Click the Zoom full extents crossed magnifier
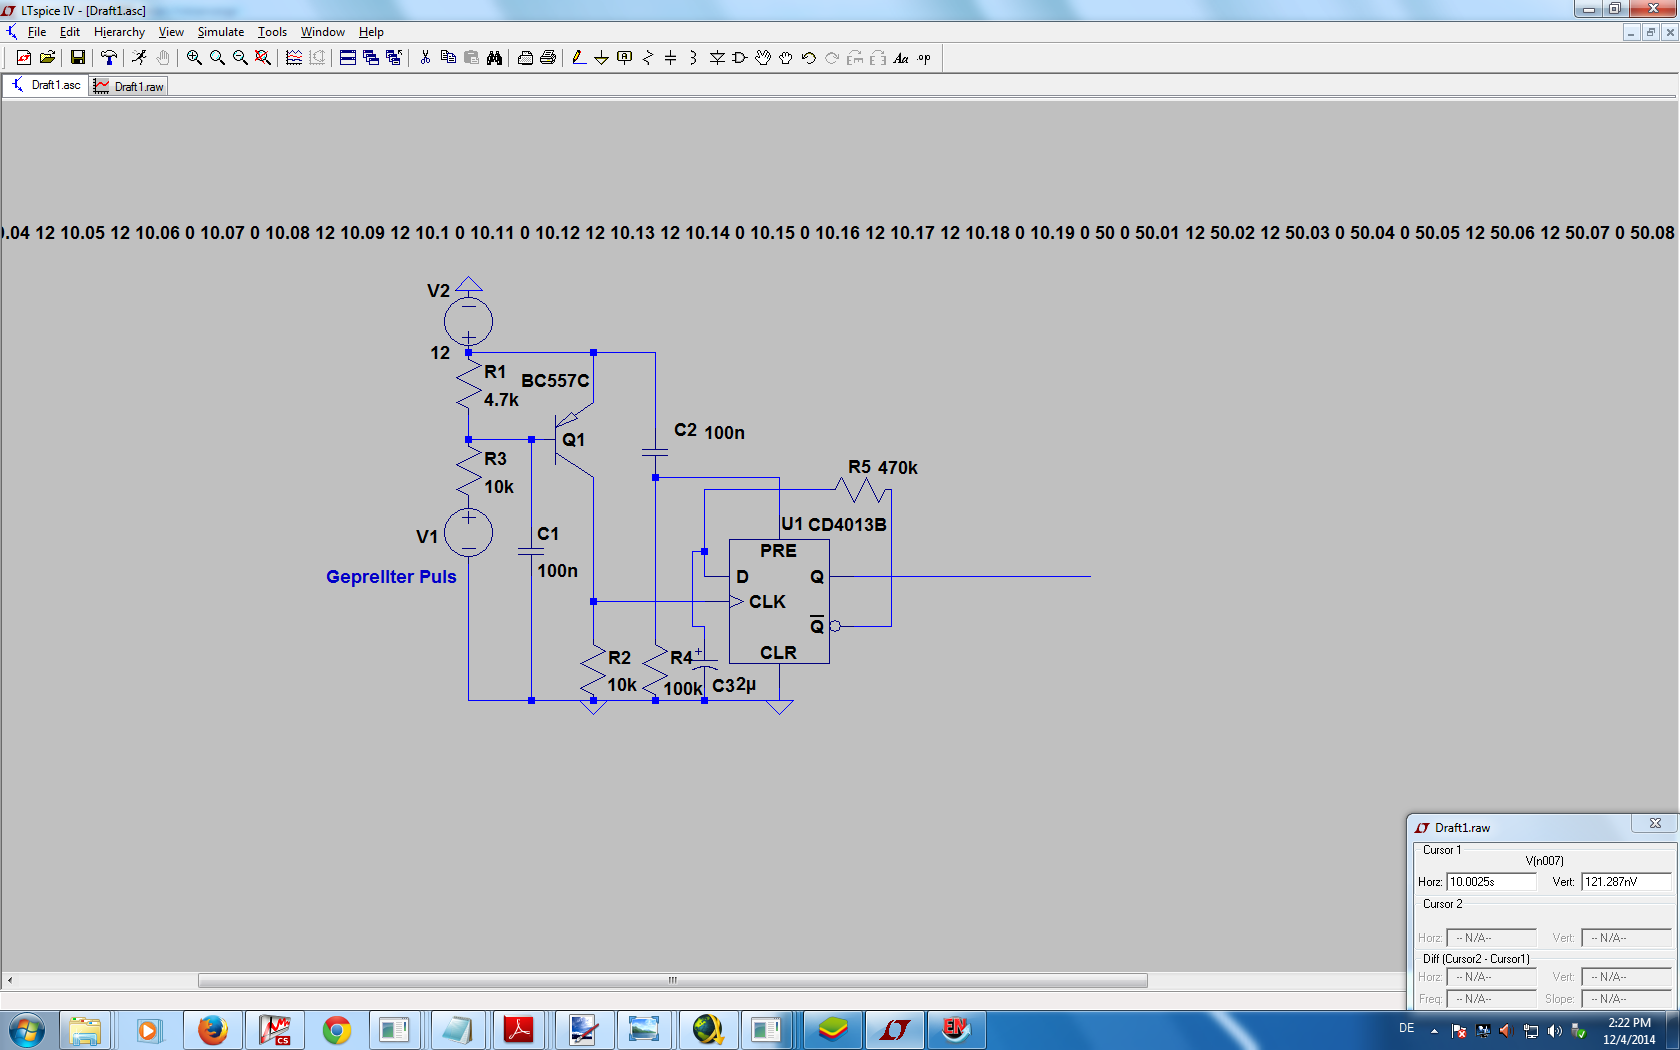 click(x=263, y=58)
